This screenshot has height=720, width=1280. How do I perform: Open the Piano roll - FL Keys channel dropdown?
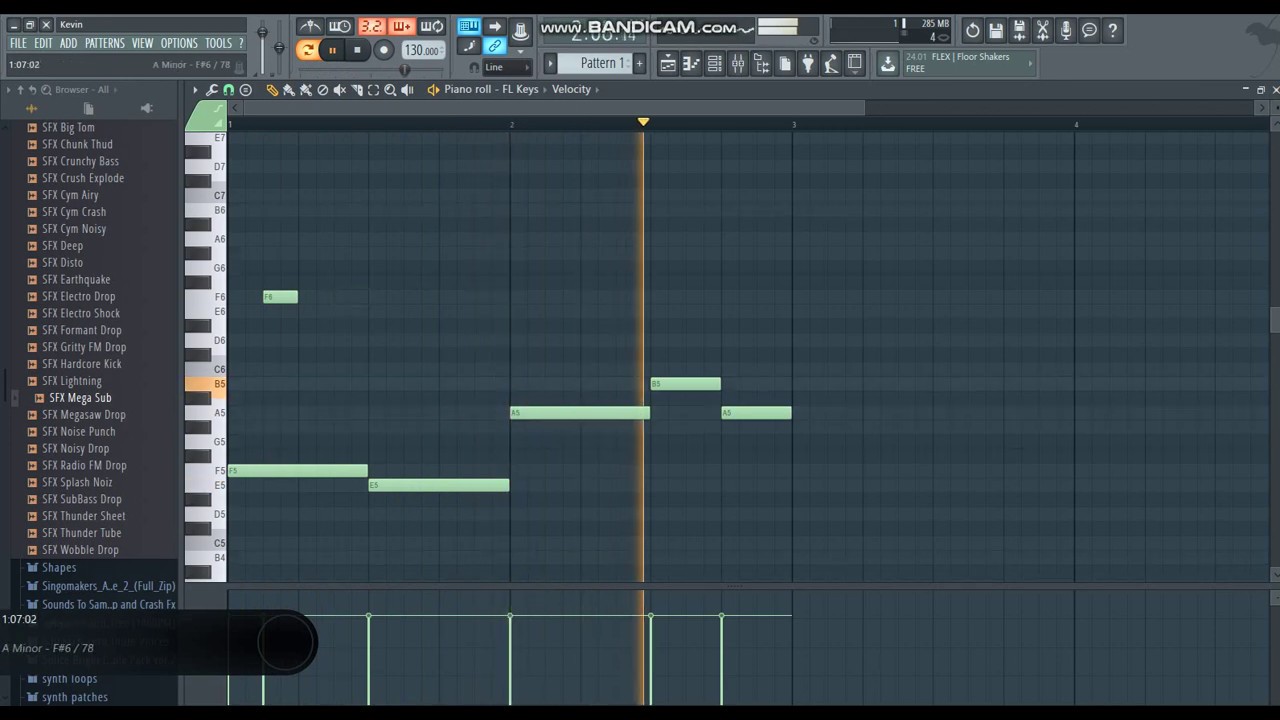[x=492, y=90]
